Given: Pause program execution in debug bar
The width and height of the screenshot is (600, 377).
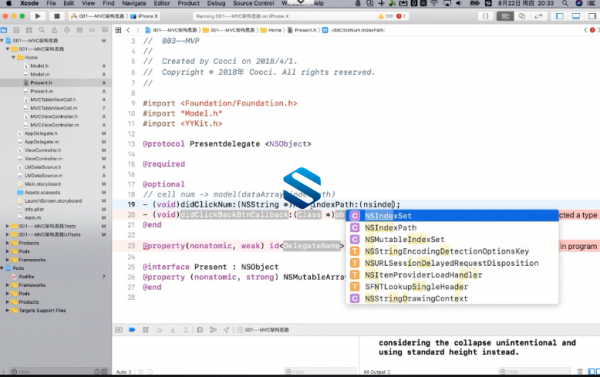Looking at the screenshot, I should (x=145, y=330).
